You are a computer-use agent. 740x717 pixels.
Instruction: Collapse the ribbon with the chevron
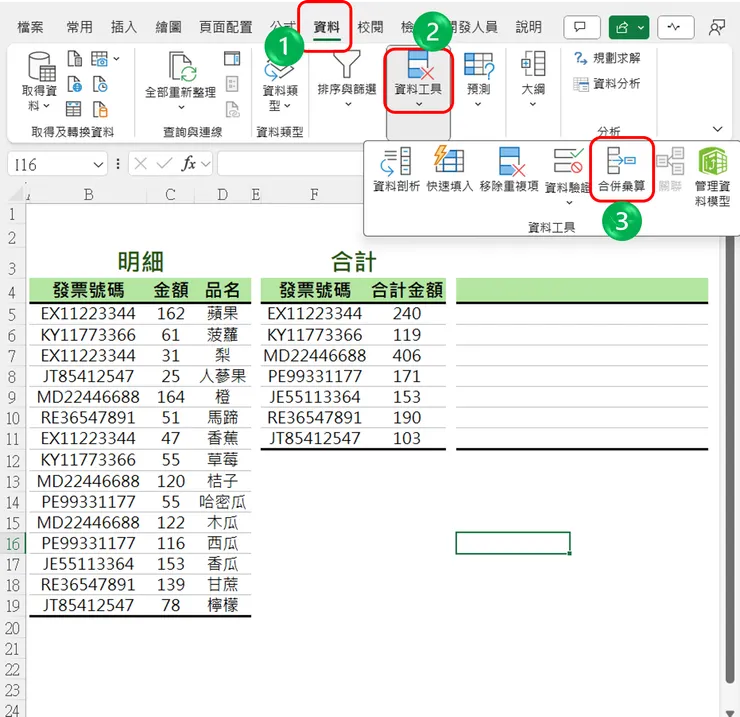pyautogui.click(x=717, y=129)
